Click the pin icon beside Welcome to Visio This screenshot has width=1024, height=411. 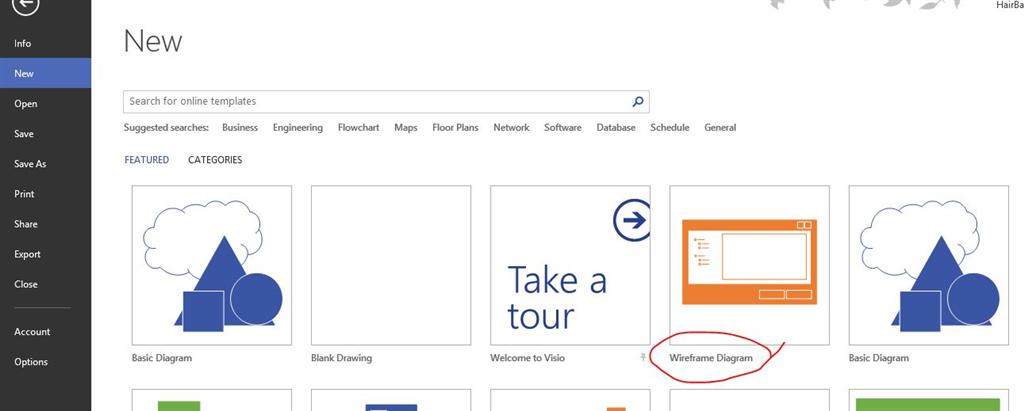tap(643, 357)
